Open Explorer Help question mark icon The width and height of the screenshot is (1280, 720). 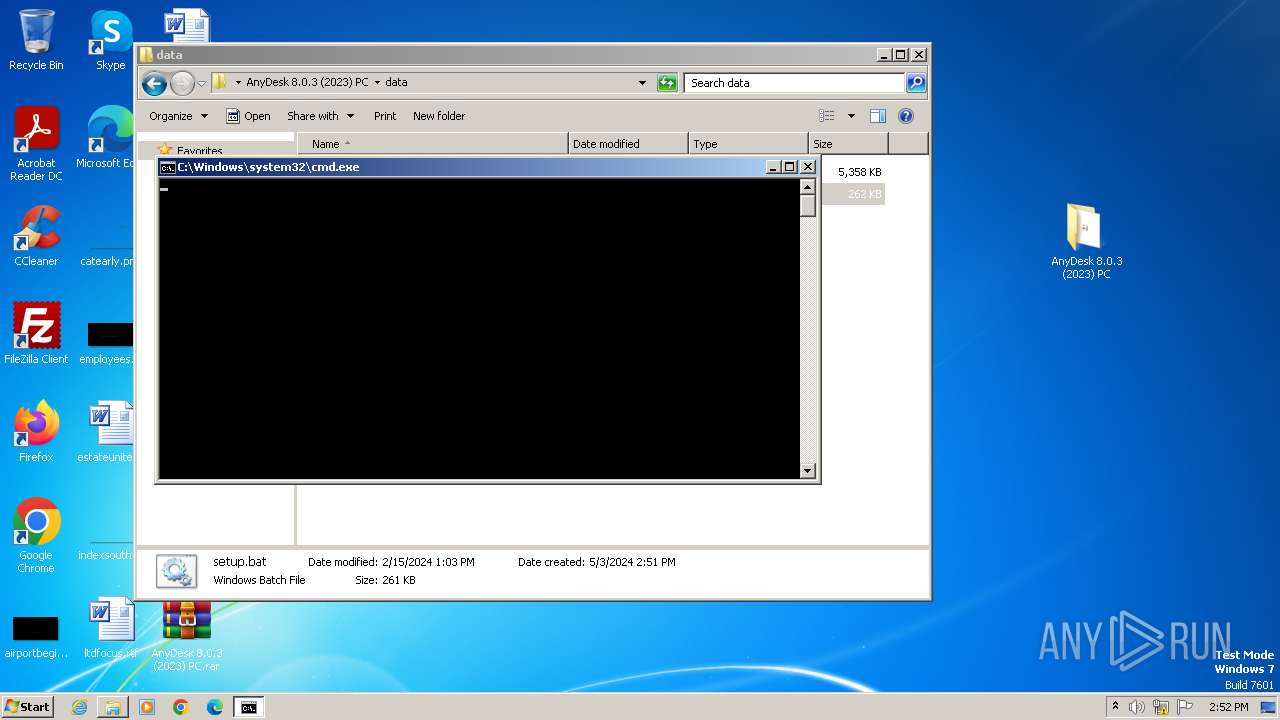(905, 116)
